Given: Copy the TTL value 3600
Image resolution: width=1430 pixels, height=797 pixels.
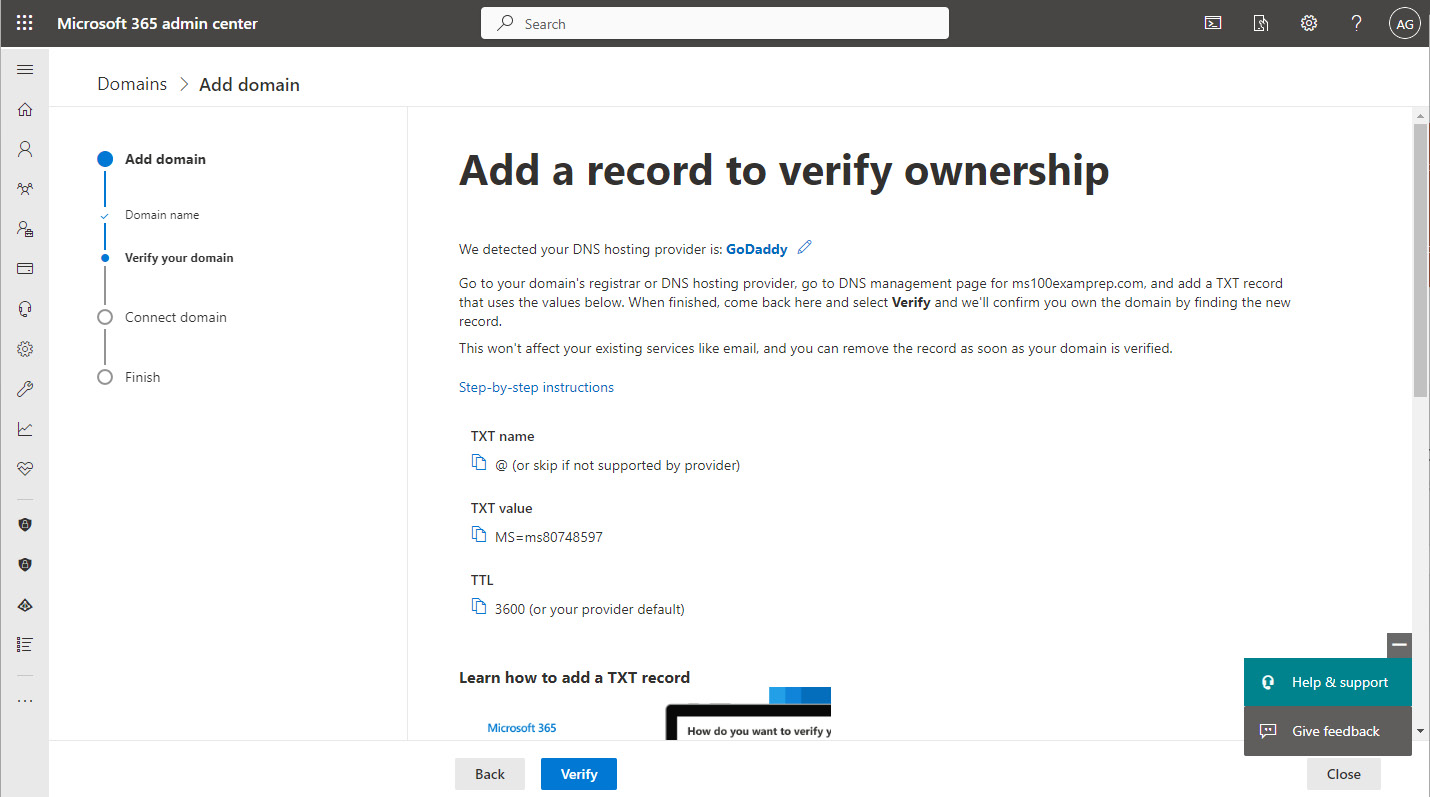Looking at the screenshot, I should [x=478, y=607].
